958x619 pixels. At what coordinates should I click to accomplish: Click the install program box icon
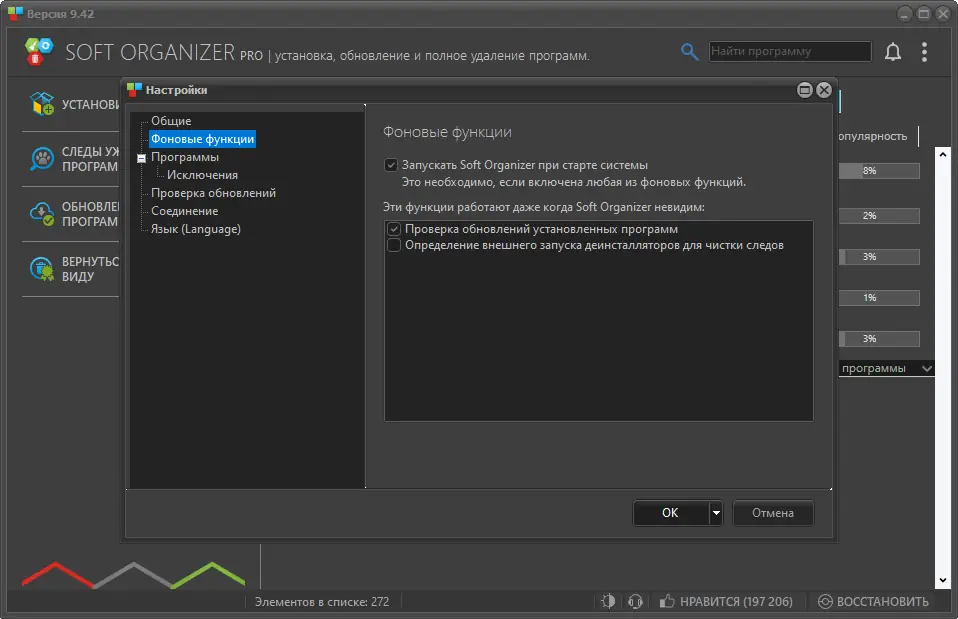[x=42, y=104]
